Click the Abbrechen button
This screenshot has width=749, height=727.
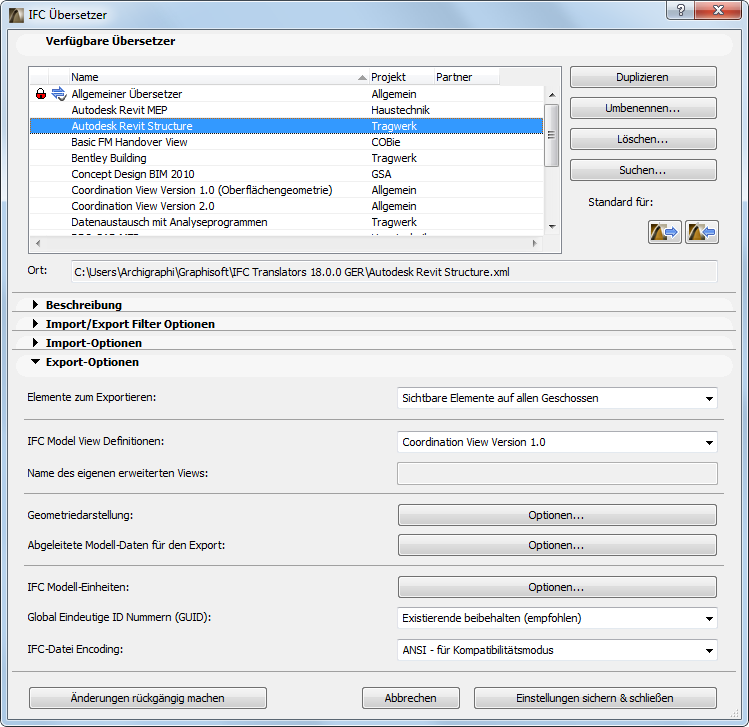coord(411,698)
